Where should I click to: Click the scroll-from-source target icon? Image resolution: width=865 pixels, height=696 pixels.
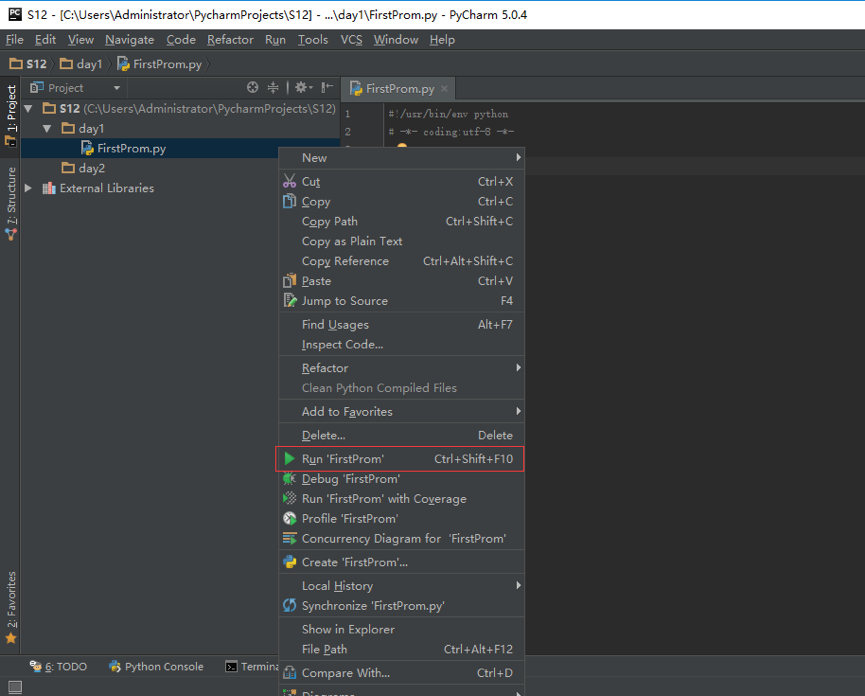point(253,87)
